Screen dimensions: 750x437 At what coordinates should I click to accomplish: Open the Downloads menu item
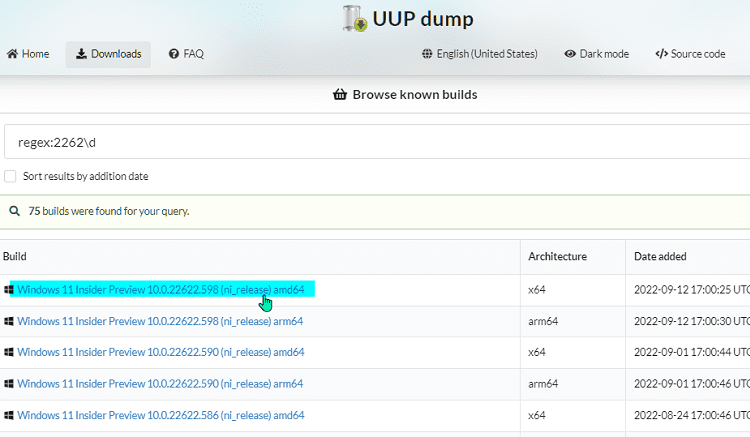pos(109,54)
